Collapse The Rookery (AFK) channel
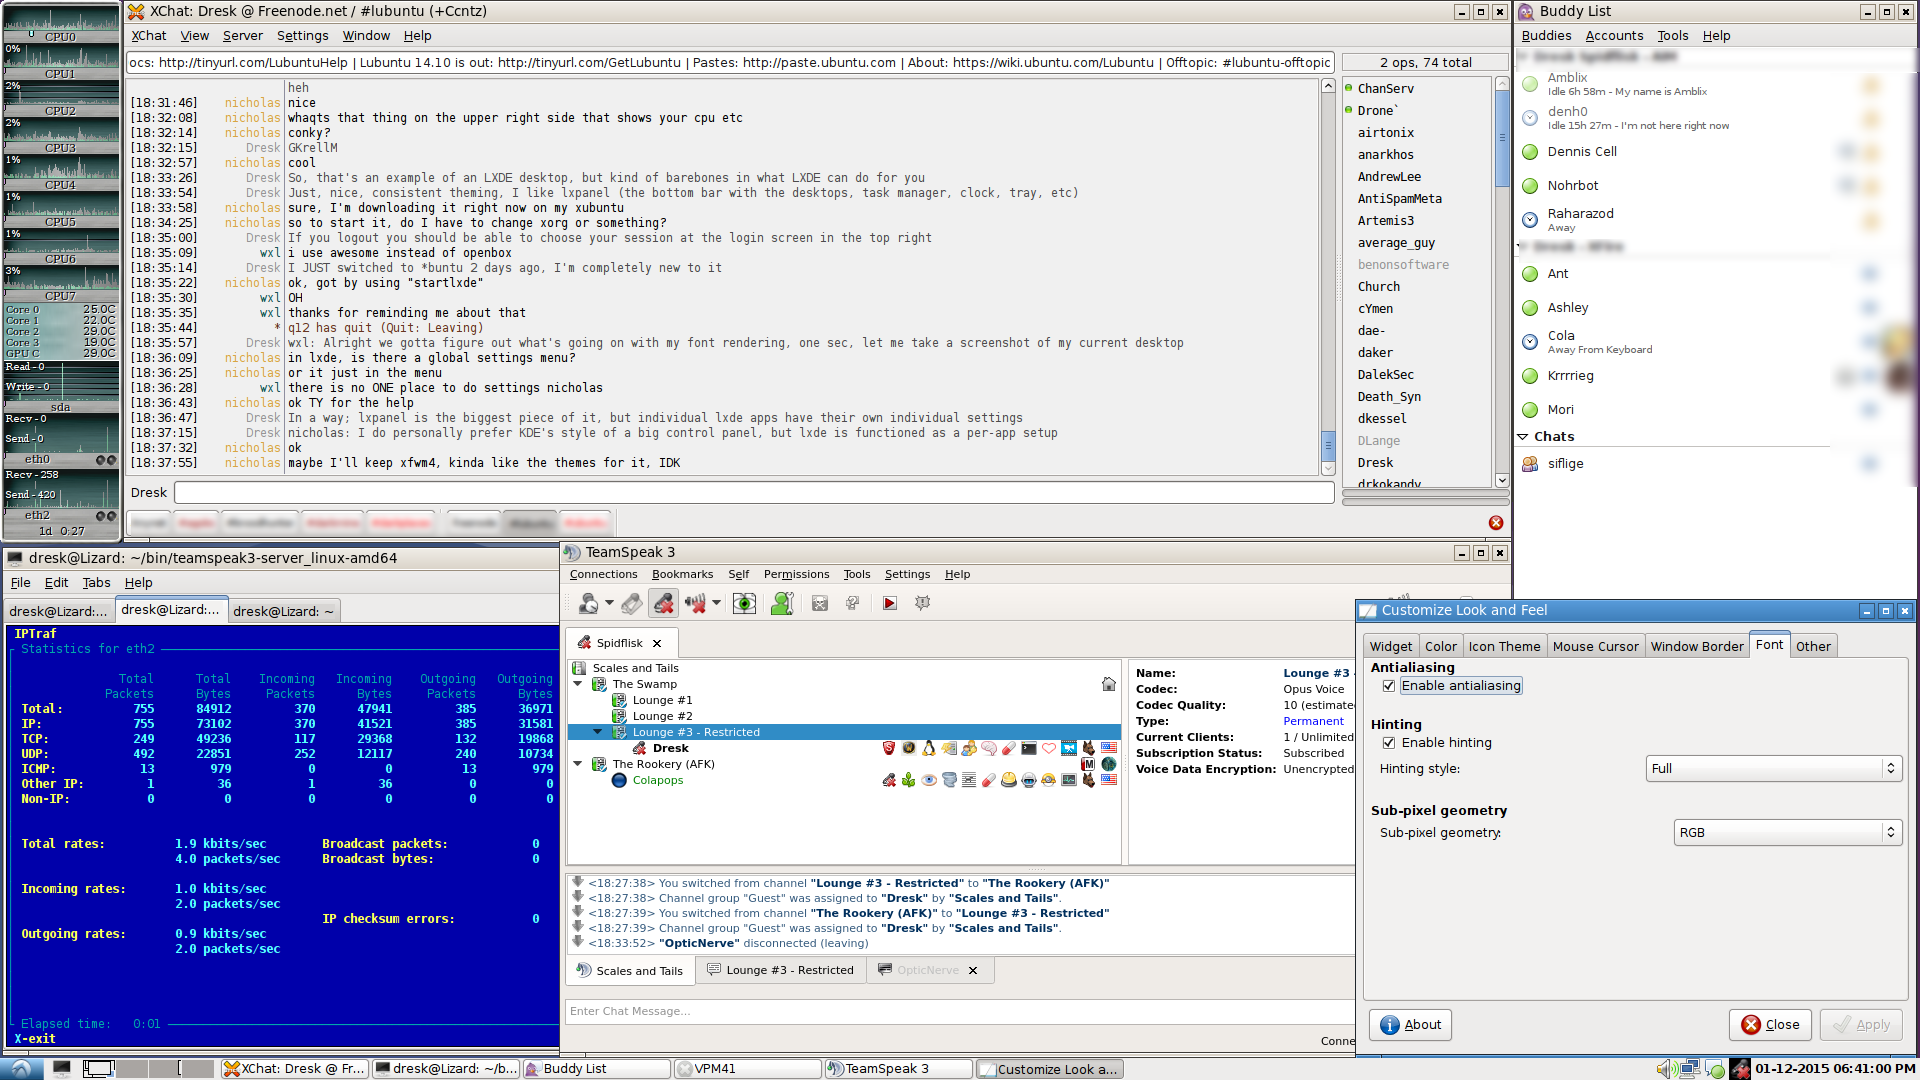 [578, 764]
